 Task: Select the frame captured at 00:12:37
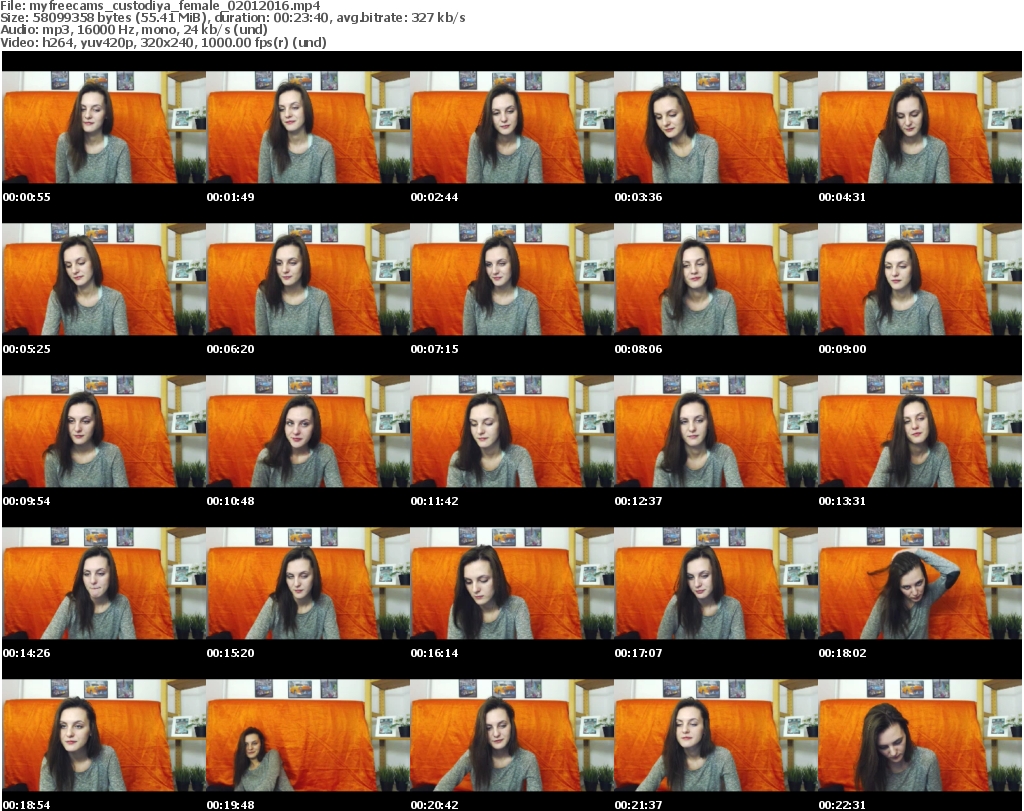coord(715,432)
